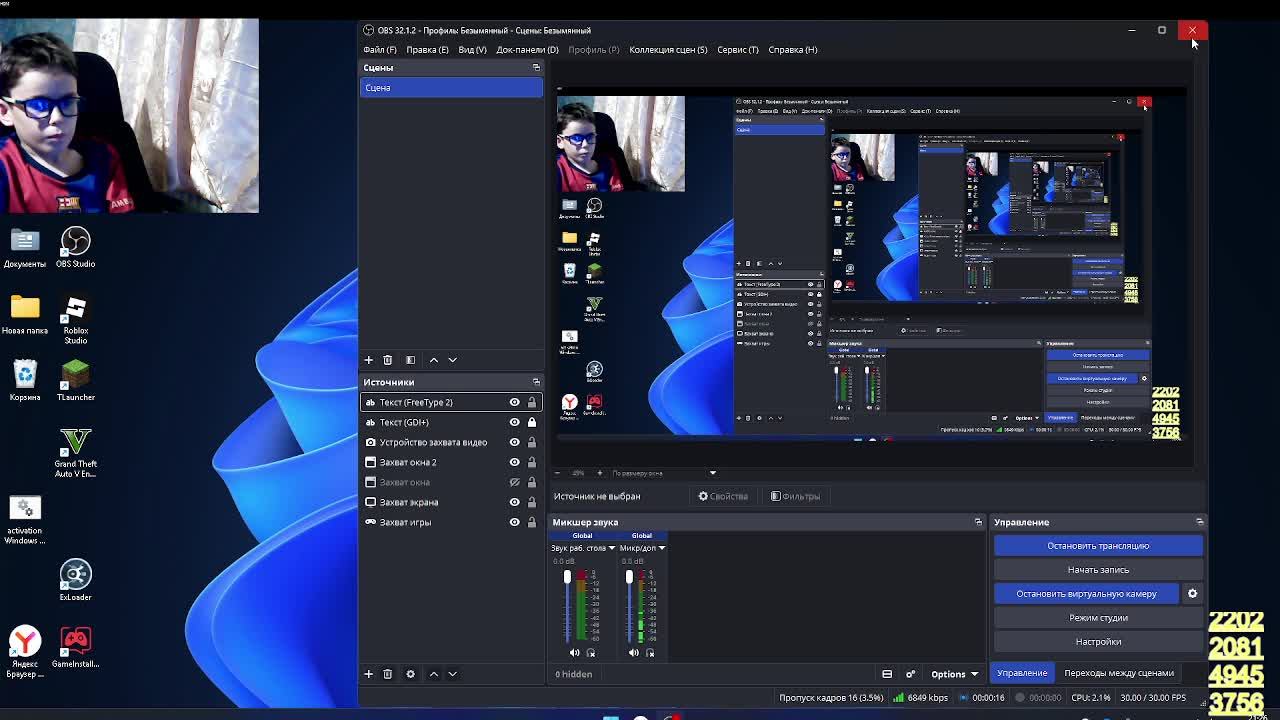Screen dimensions: 1280x720
Task: Open the Сервис (T) menu
Action: (x=737, y=49)
